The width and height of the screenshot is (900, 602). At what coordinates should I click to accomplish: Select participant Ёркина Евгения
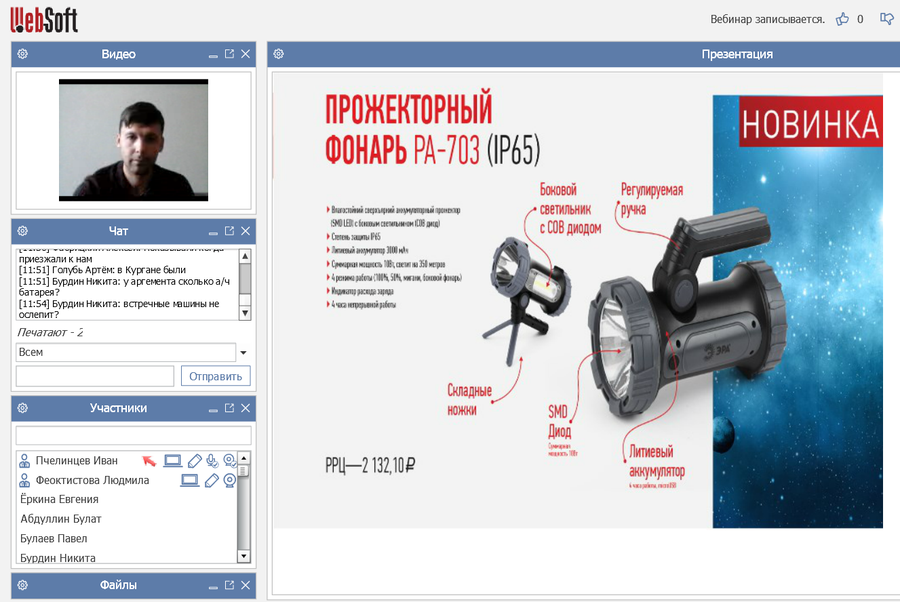(60, 499)
